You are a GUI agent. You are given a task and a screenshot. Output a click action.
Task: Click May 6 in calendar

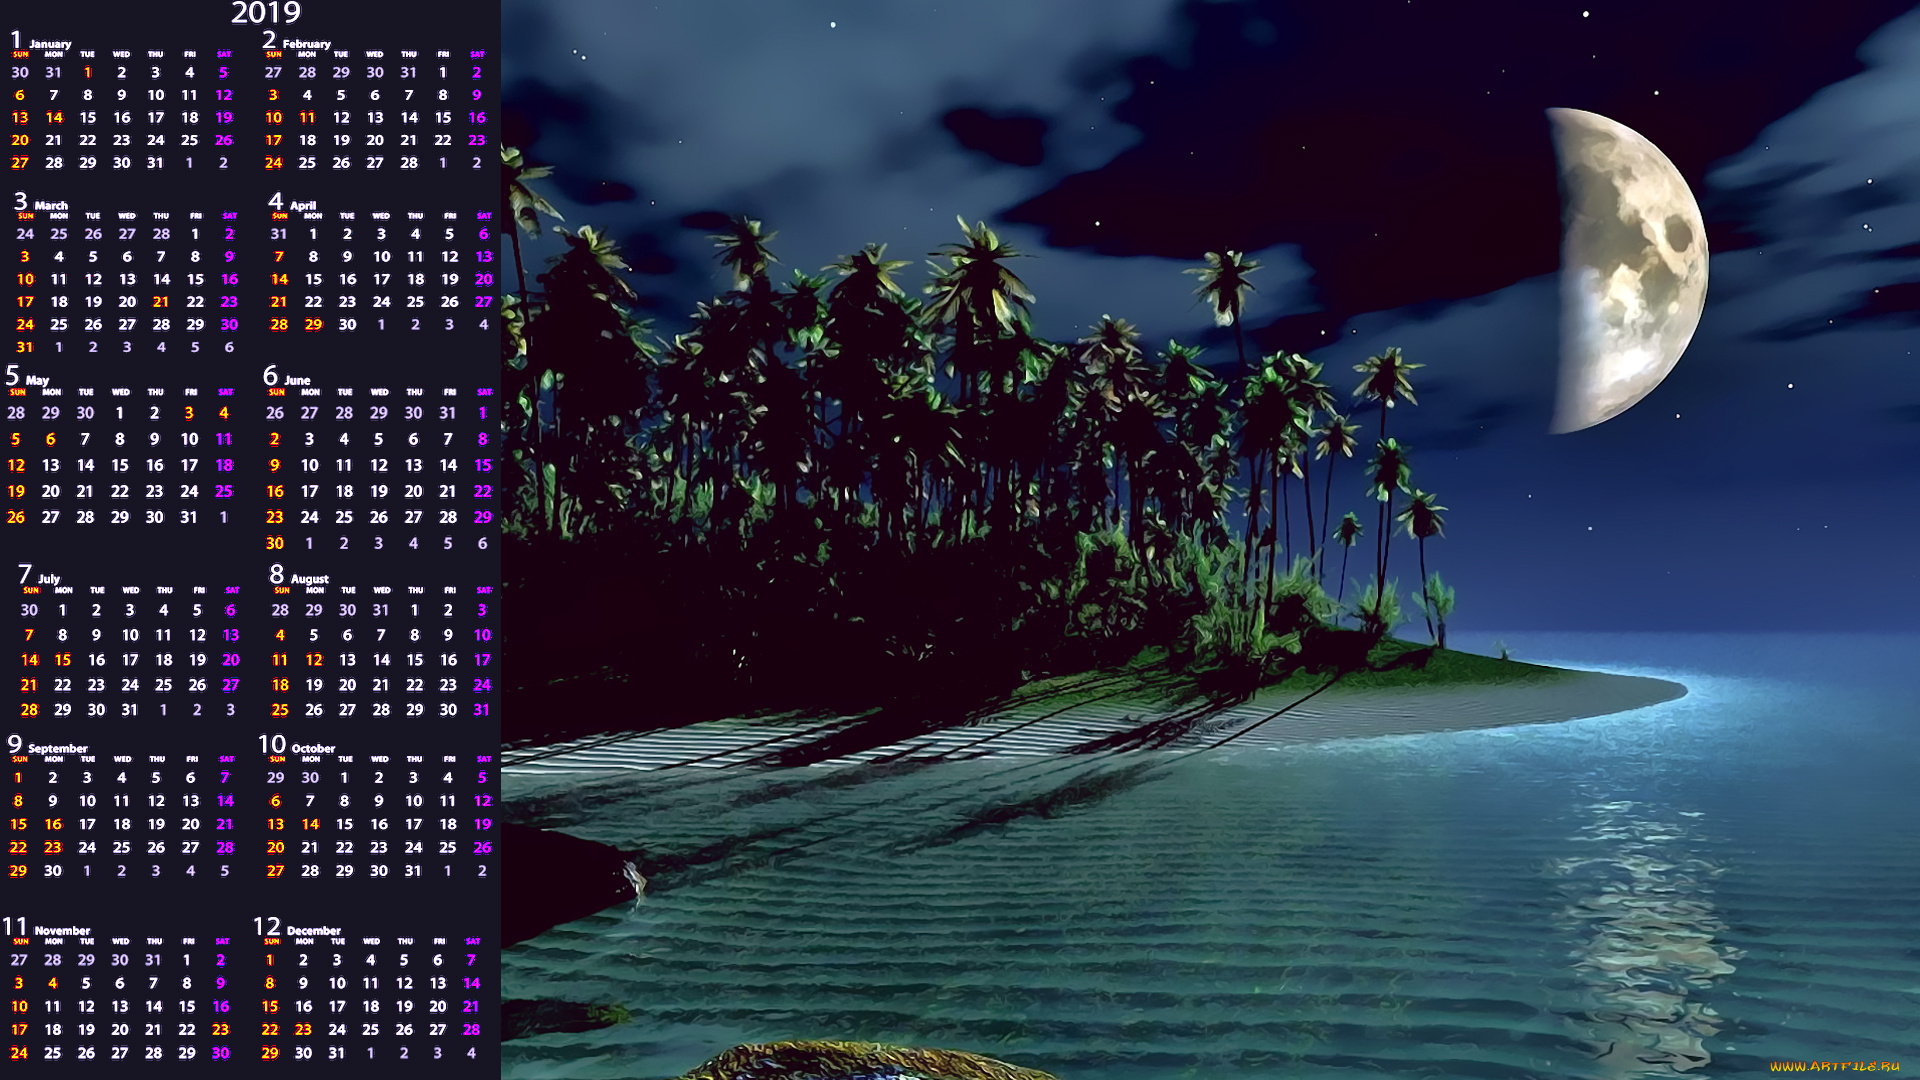(x=50, y=439)
